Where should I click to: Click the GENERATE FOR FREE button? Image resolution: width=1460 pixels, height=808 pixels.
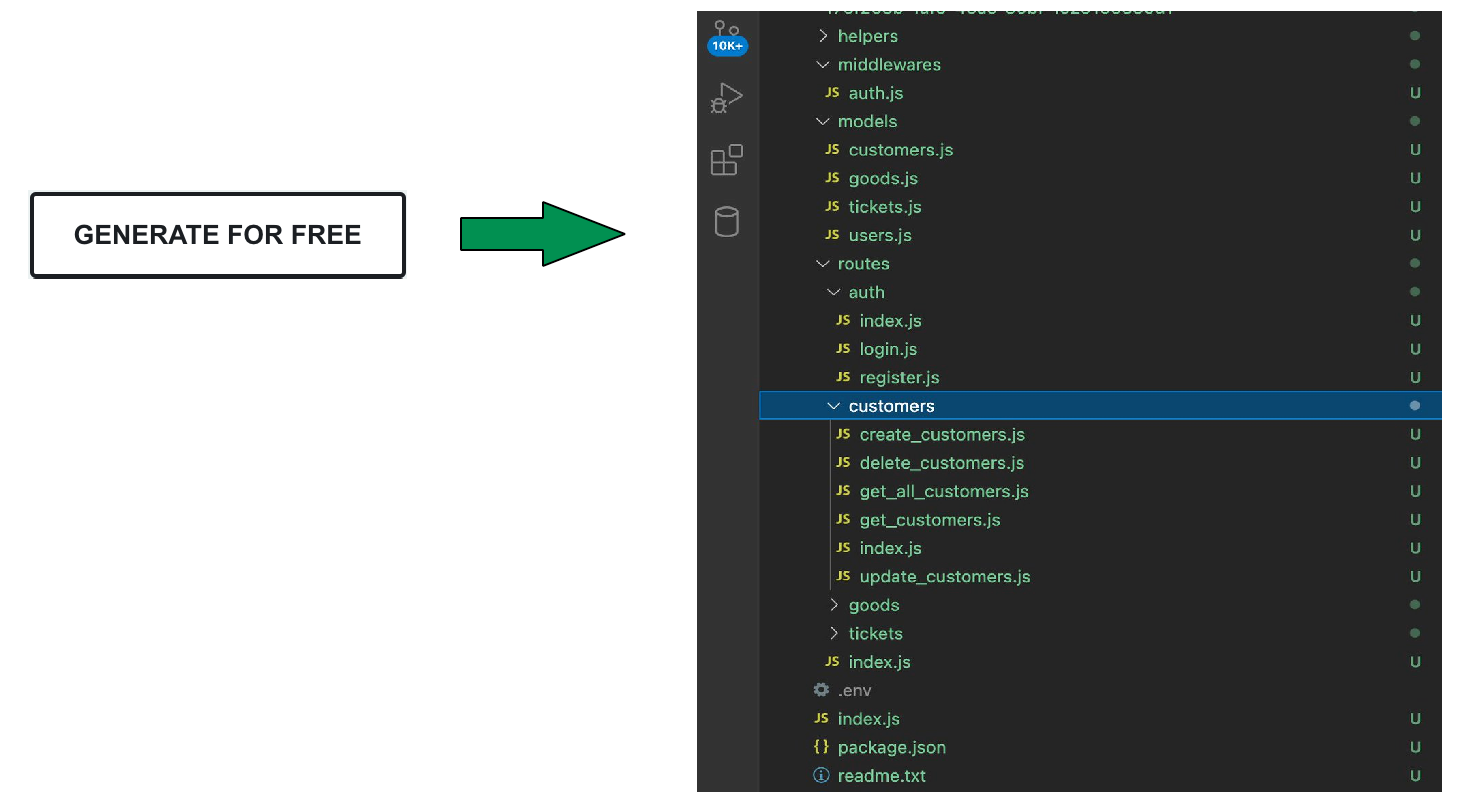coord(218,235)
